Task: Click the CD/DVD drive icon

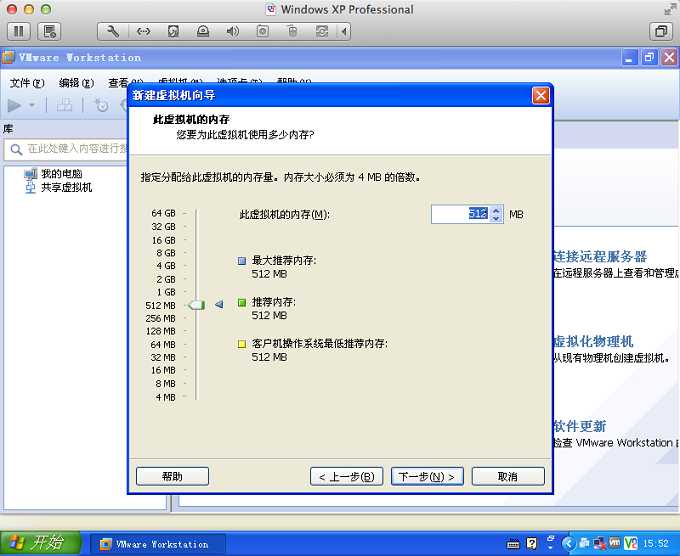Action: click(x=203, y=31)
